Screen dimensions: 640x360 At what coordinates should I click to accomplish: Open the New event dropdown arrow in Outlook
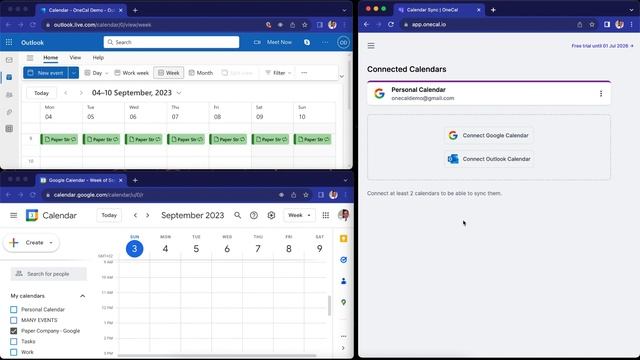[73, 73]
